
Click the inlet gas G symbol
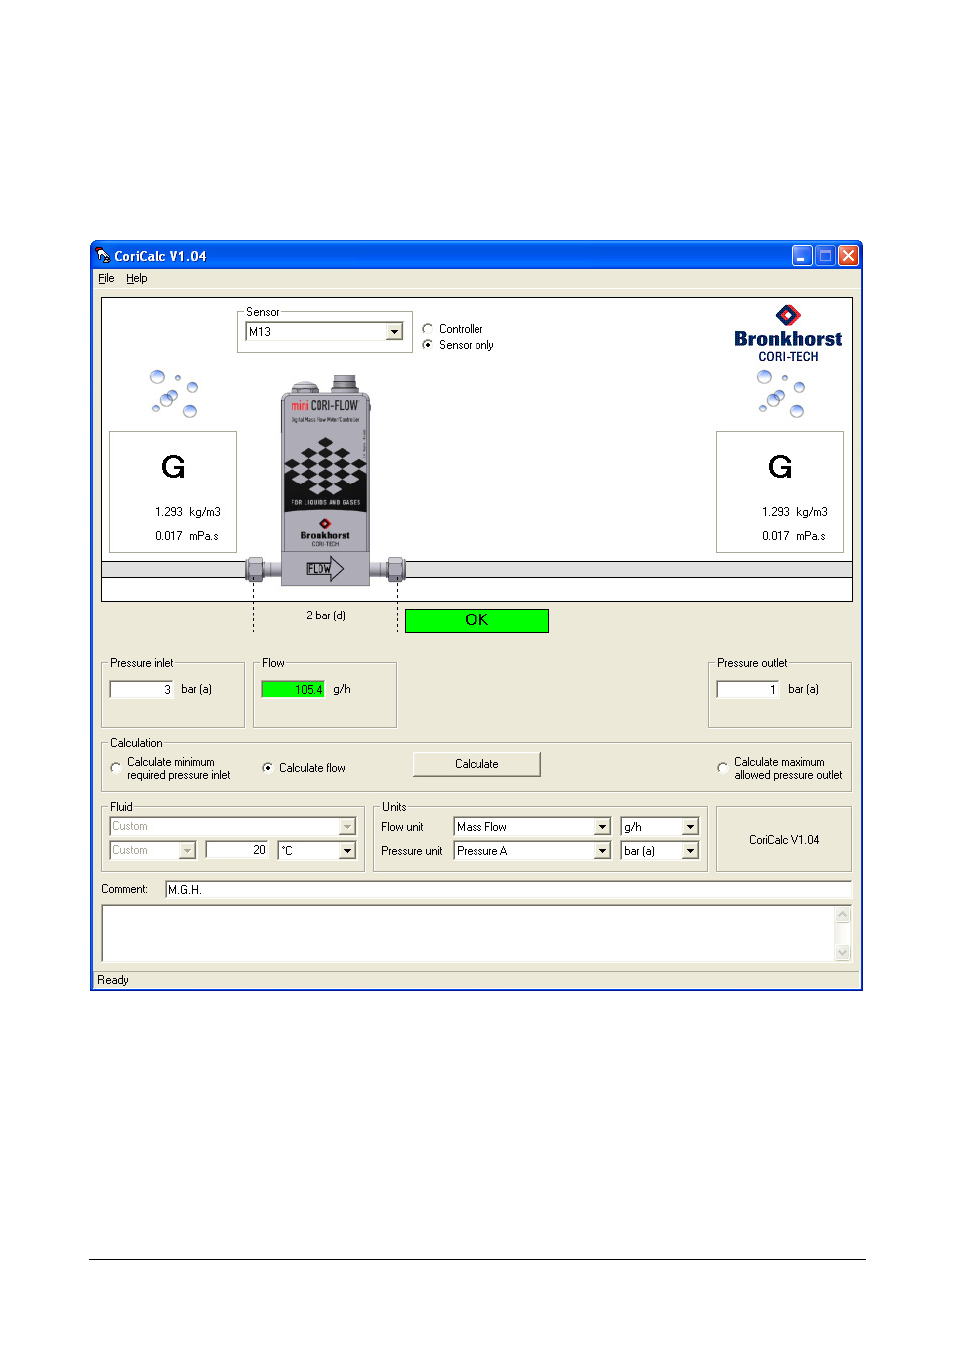click(173, 467)
